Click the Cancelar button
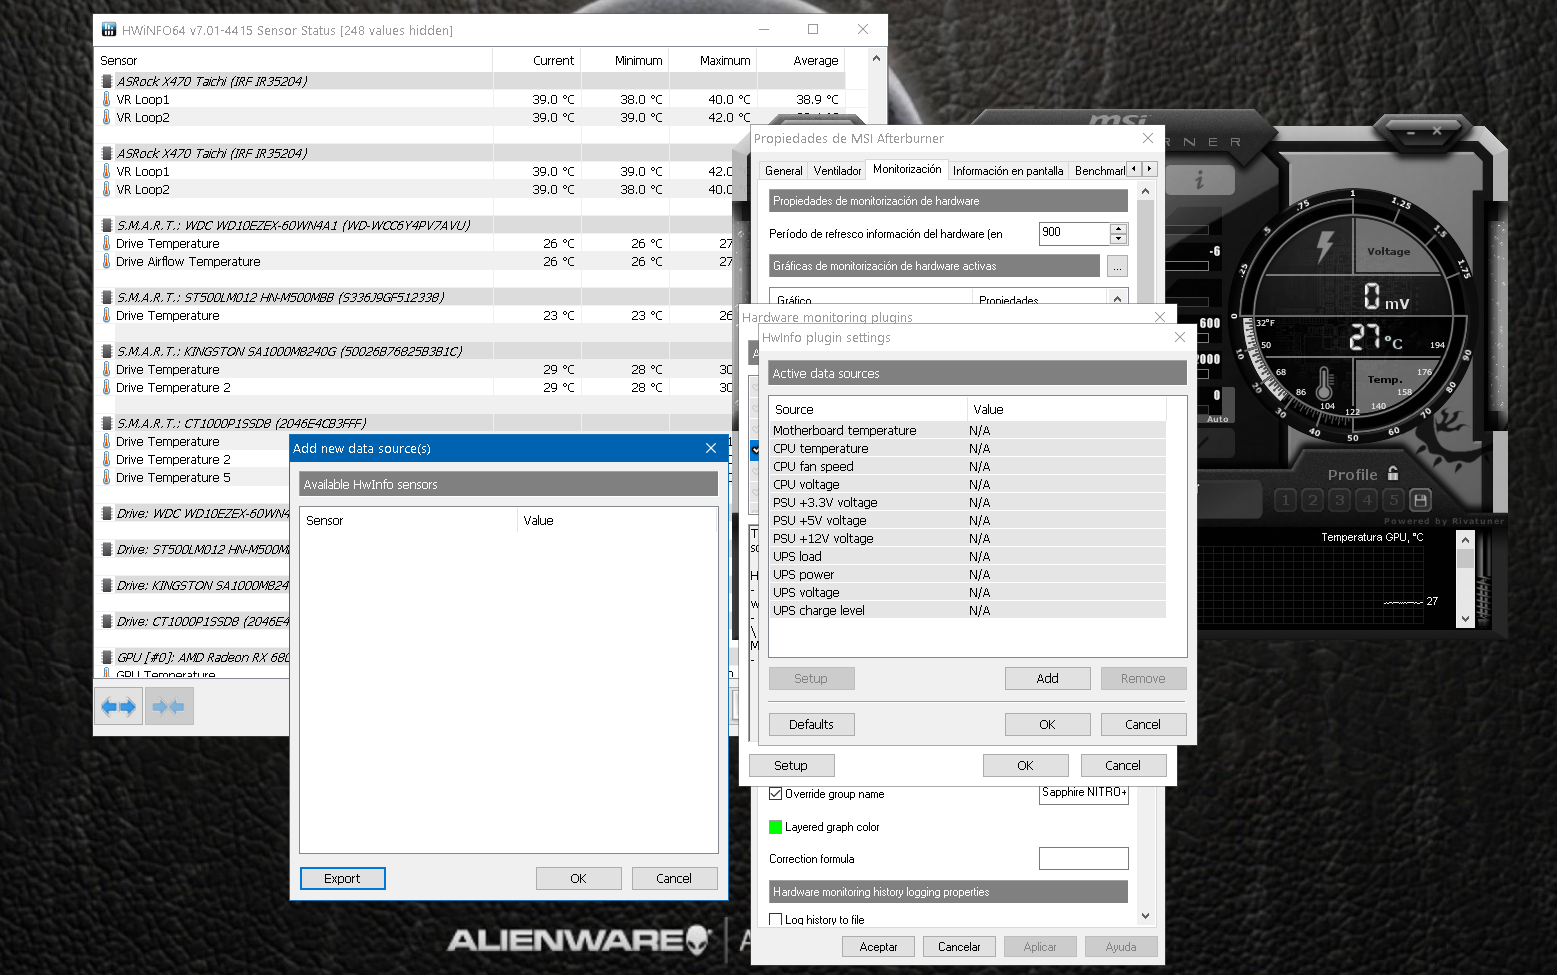Viewport: 1557px width, 975px height. (959, 946)
